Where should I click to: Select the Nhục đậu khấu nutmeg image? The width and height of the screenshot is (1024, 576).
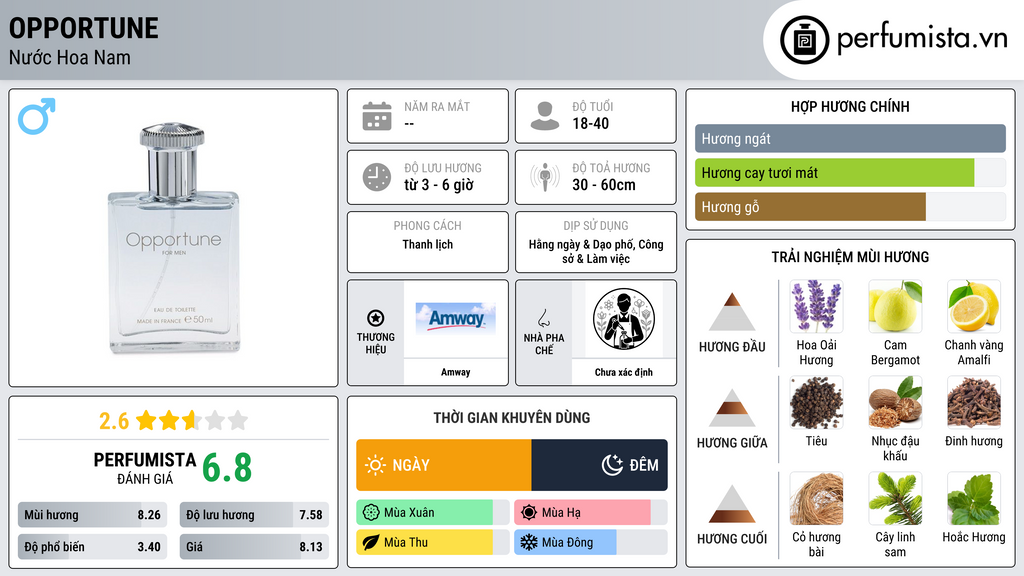(895, 402)
